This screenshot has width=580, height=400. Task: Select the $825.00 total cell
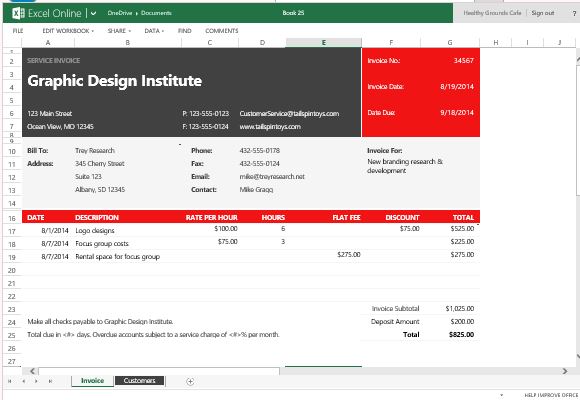461,335
